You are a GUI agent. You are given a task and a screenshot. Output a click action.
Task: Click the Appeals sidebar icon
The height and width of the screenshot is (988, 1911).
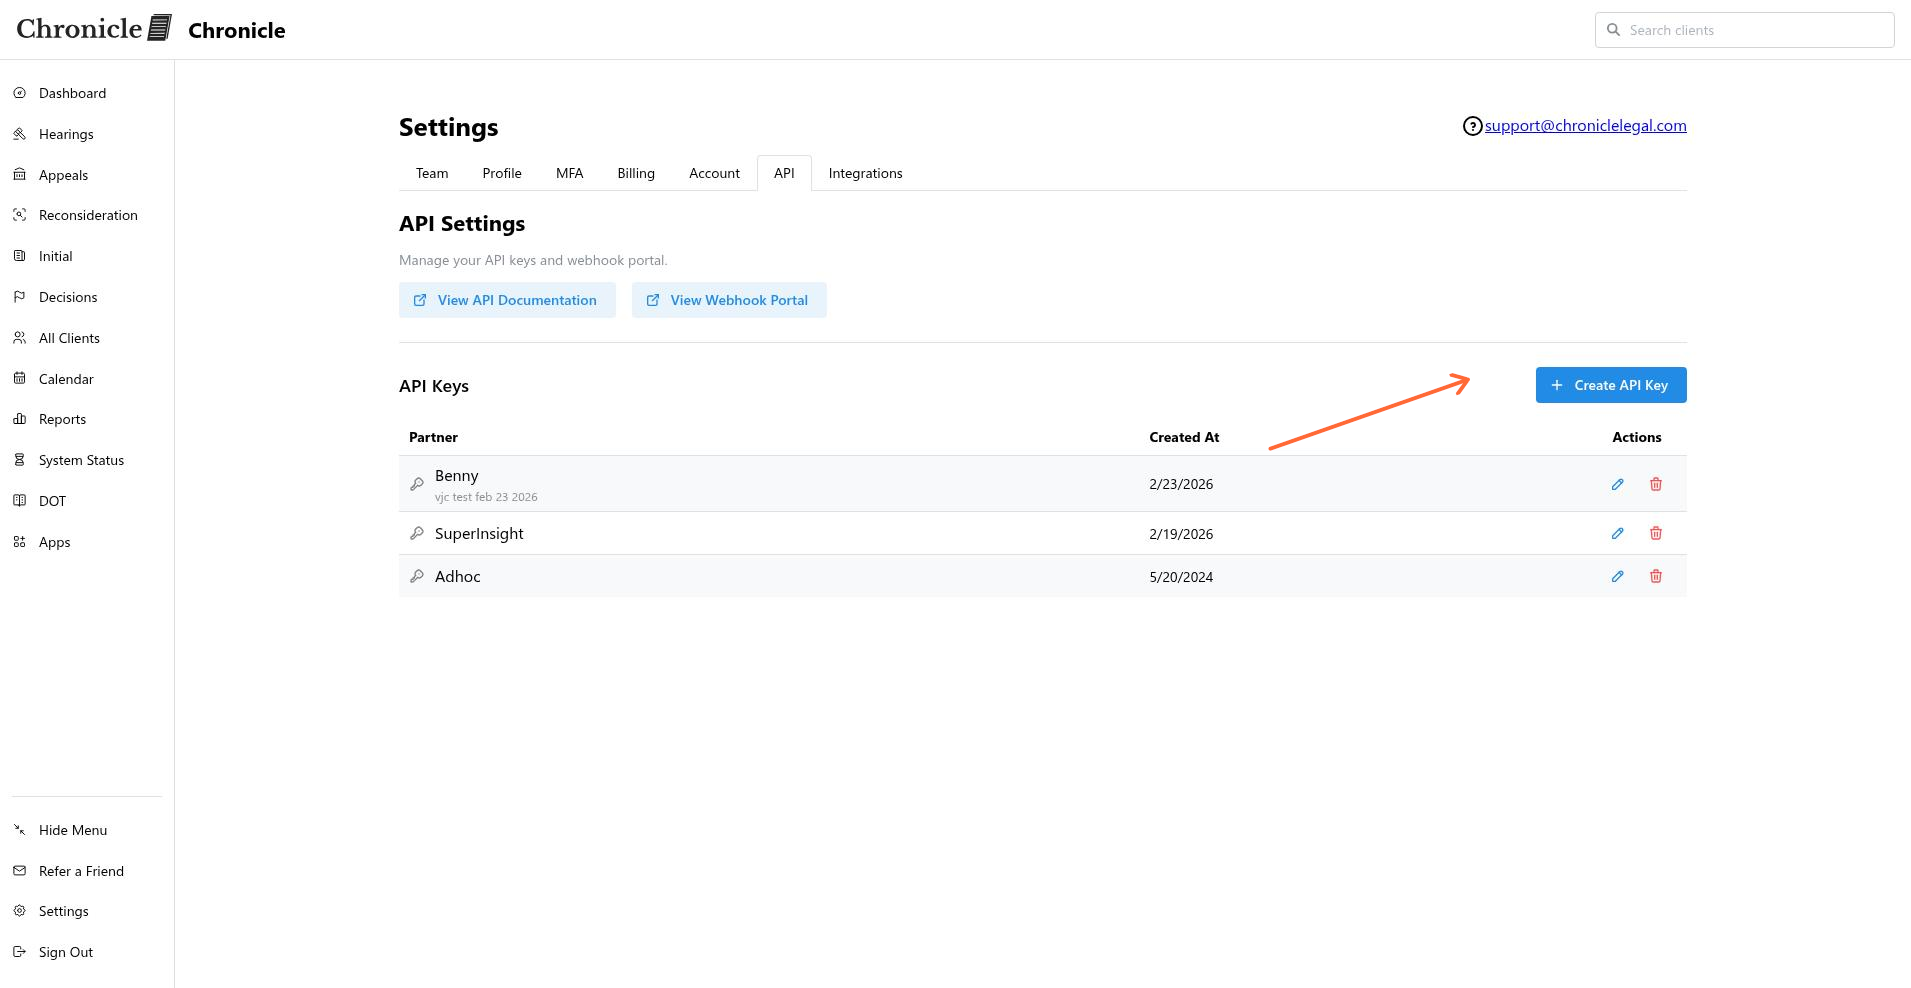[x=19, y=175]
